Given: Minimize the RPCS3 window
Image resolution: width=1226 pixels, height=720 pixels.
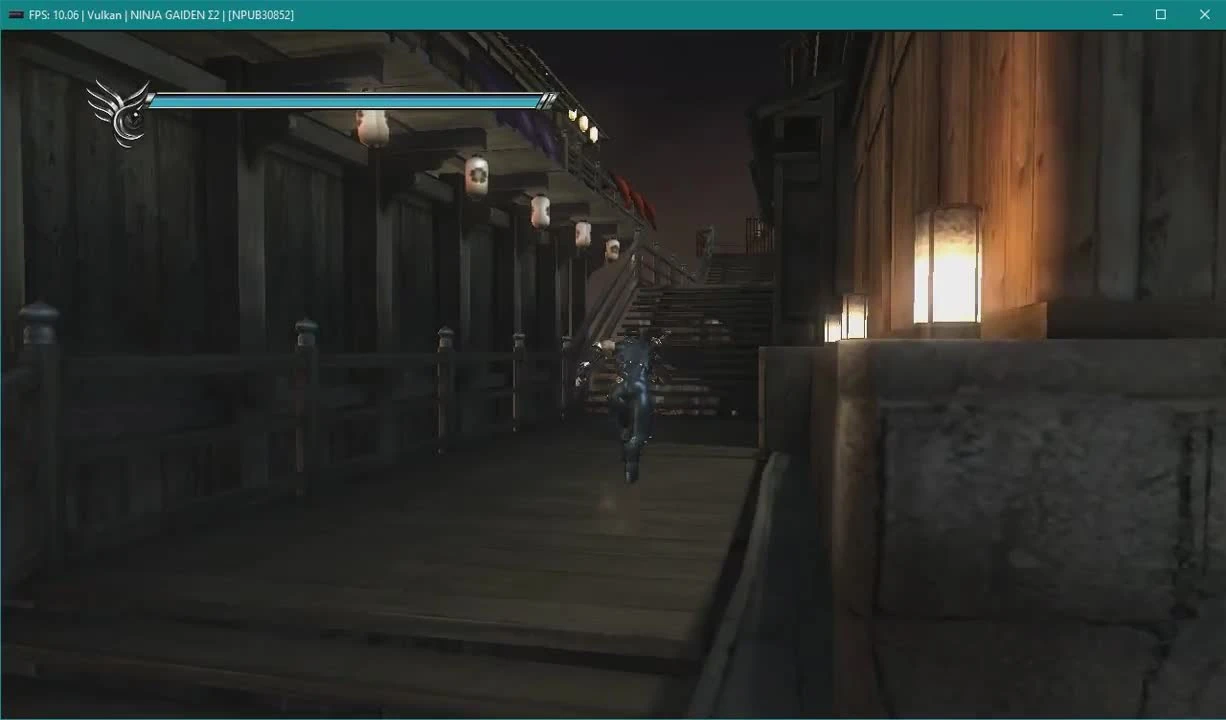Looking at the screenshot, I should pyautogui.click(x=1117, y=14).
